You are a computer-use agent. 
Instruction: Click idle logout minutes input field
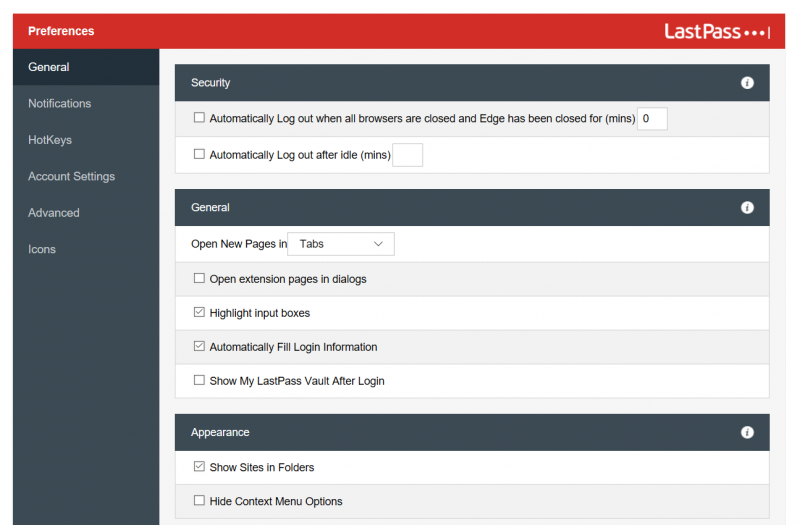pyautogui.click(x=407, y=155)
